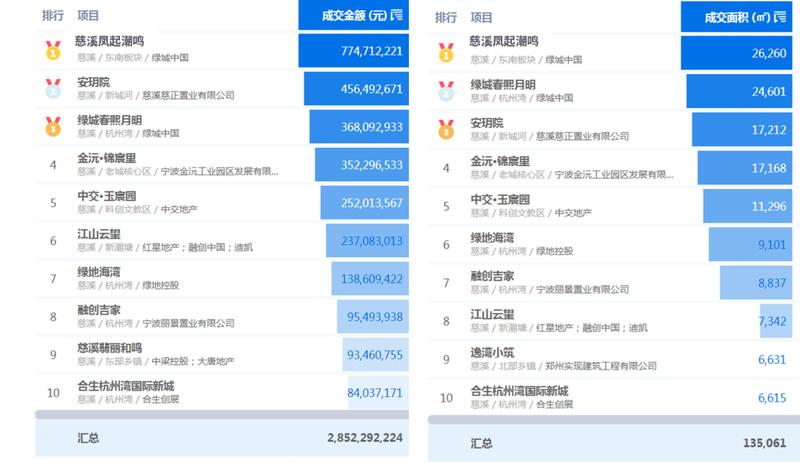Click the gray scrollbar below left table
This screenshot has width=800, height=462.
tap(221, 413)
